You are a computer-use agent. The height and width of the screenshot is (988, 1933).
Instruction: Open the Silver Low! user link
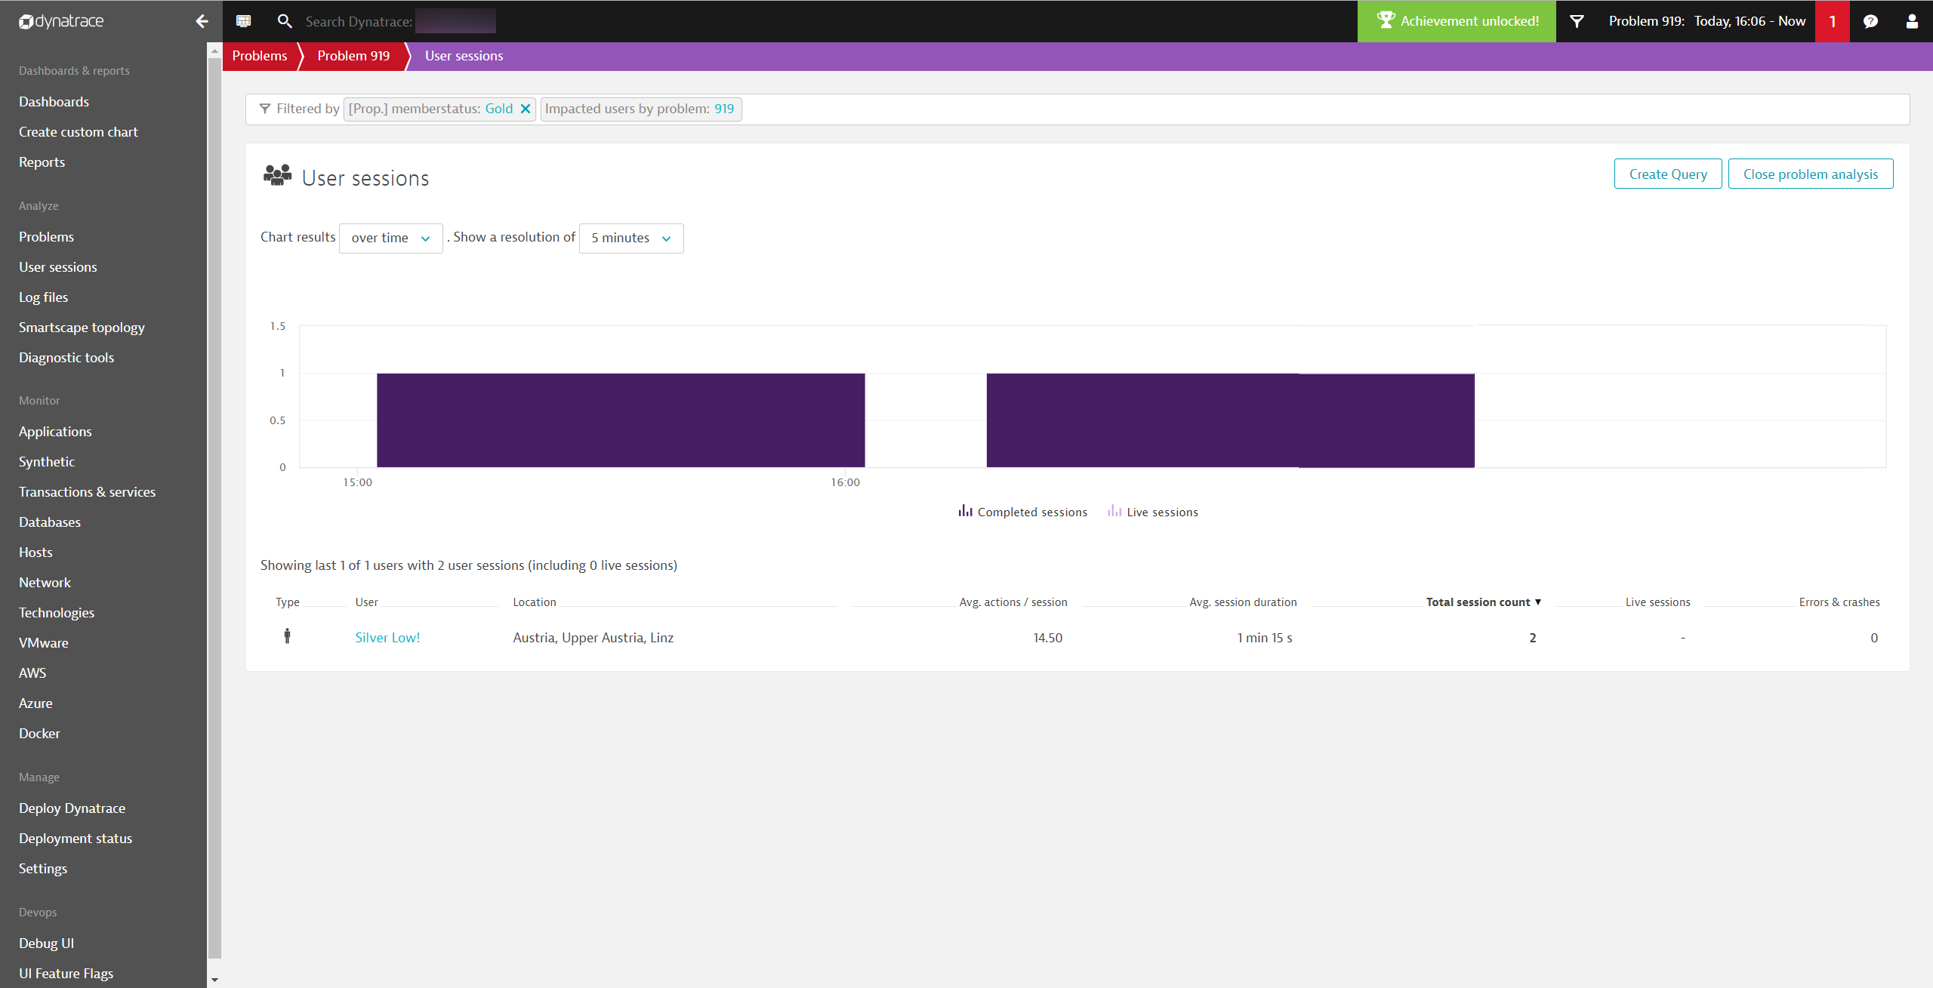point(387,638)
